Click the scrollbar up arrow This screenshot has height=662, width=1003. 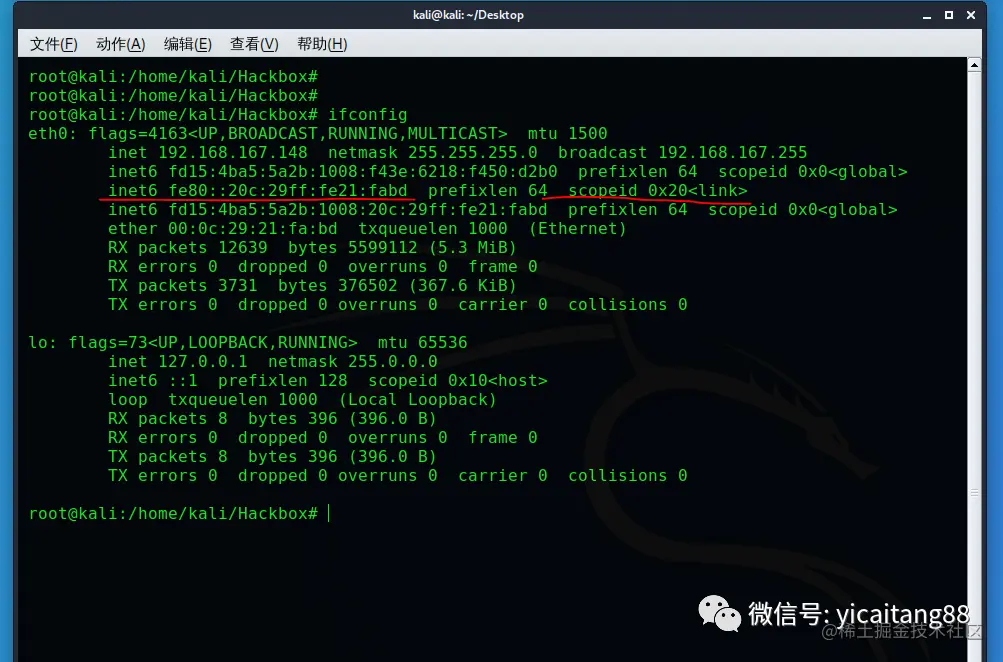[973, 64]
